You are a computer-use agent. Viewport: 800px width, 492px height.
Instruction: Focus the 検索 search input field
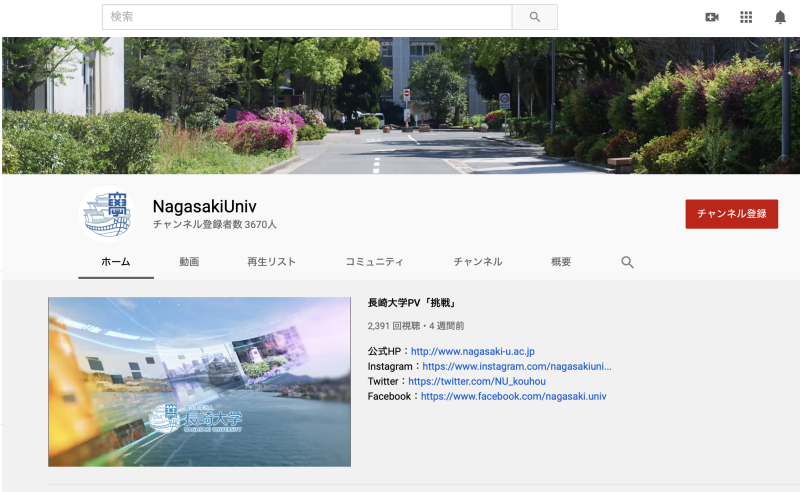coord(307,17)
